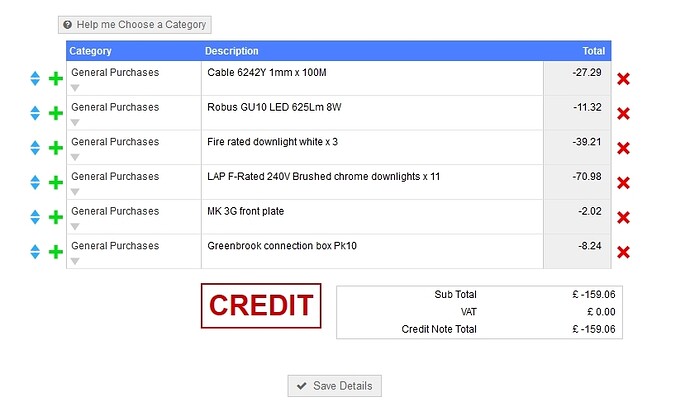Screen dimensions: 690x402
Task: Click reorder arrows on Robus GU10 row
Action: point(35,114)
